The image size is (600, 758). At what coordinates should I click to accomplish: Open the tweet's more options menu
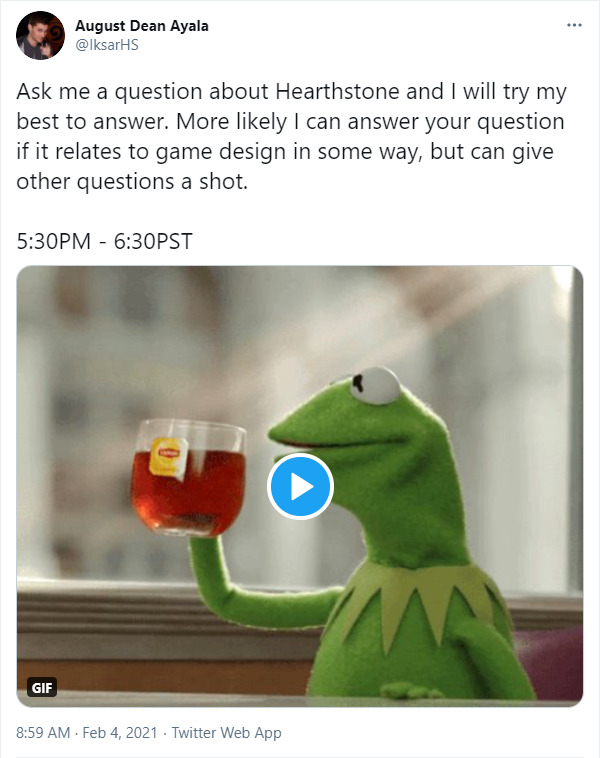pyautogui.click(x=573, y=24)
